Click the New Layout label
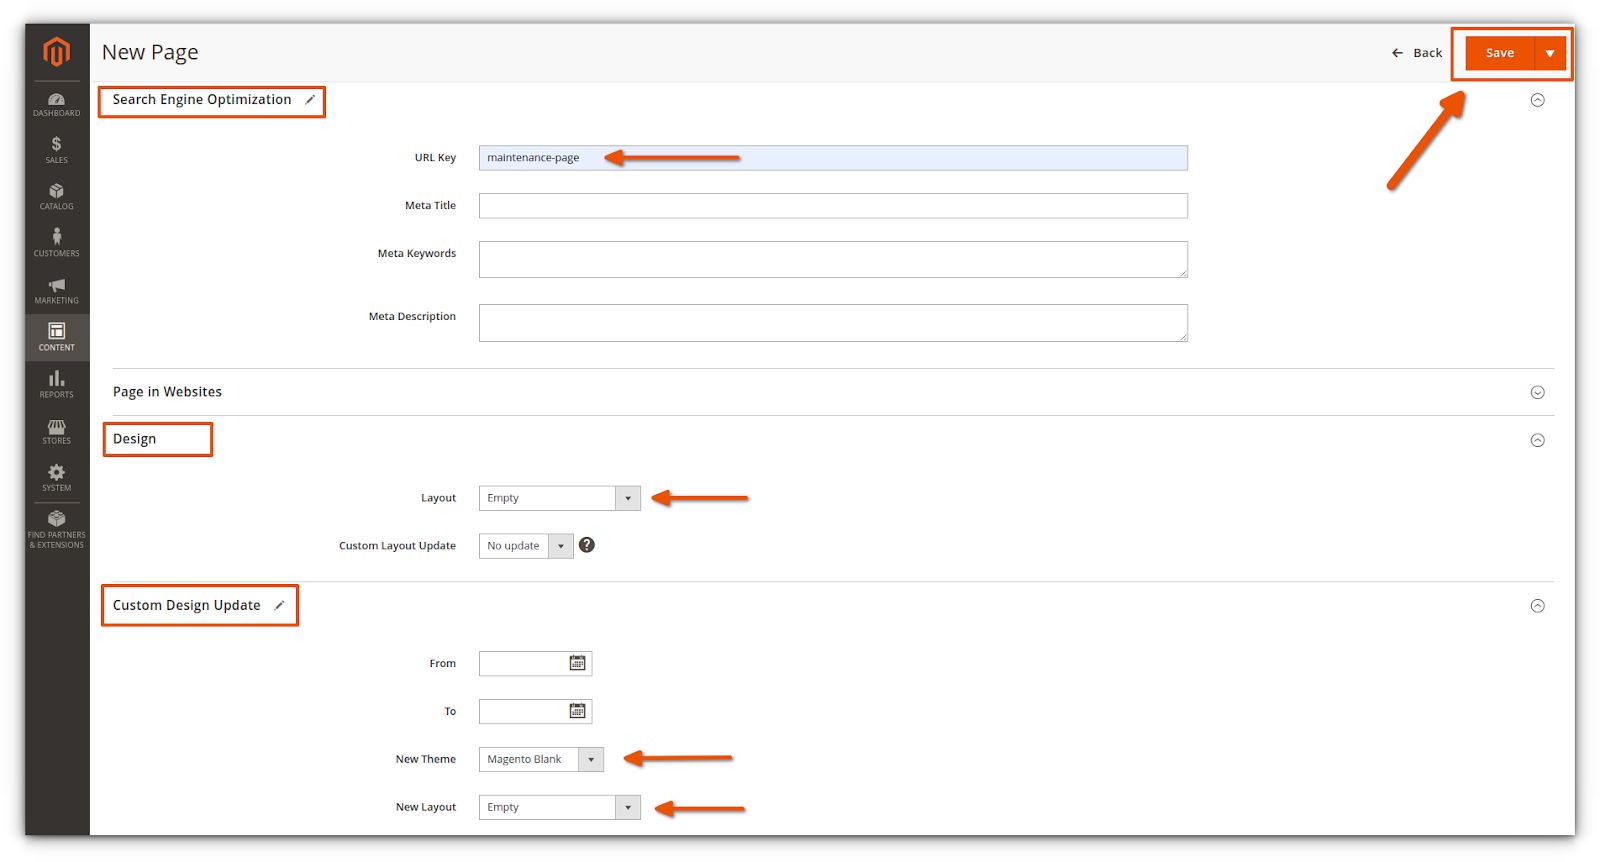The image size is (1600, 862). 426,808
